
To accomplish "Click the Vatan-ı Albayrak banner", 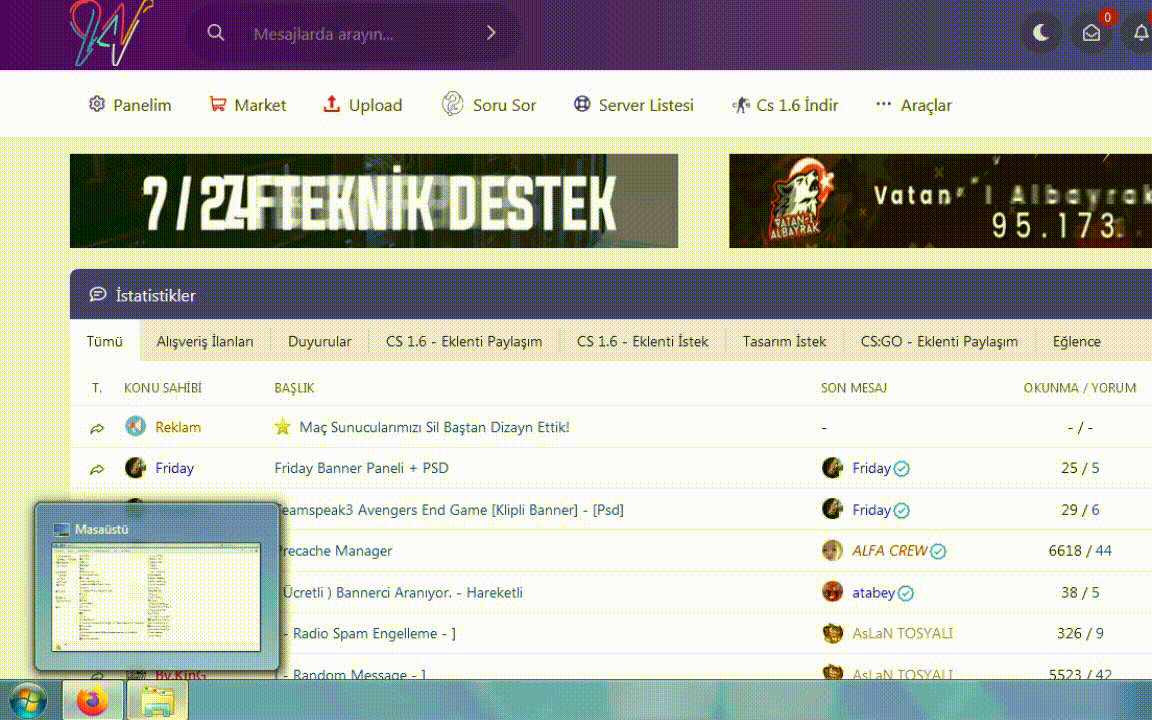I will click(x=940, y=201).
